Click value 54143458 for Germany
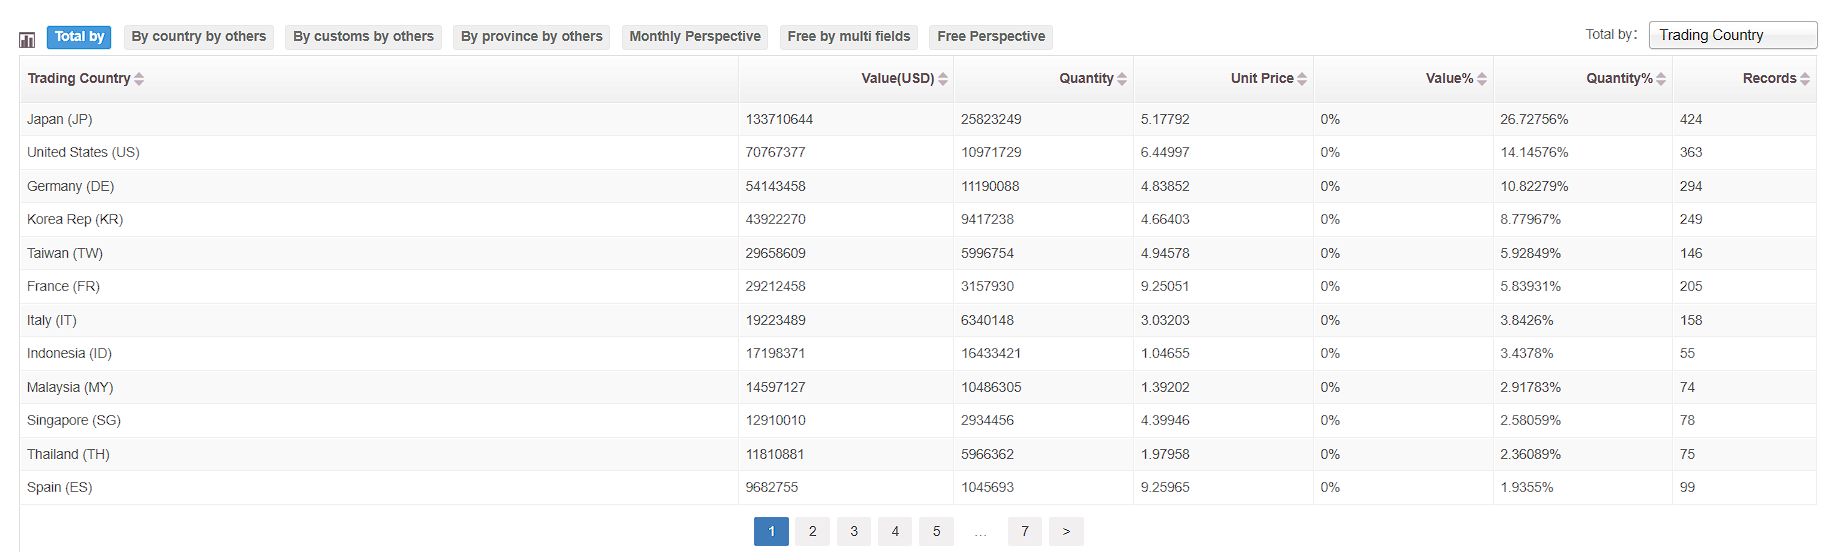Viewport: 1838px width, 552px height. [x=775, y=186]
